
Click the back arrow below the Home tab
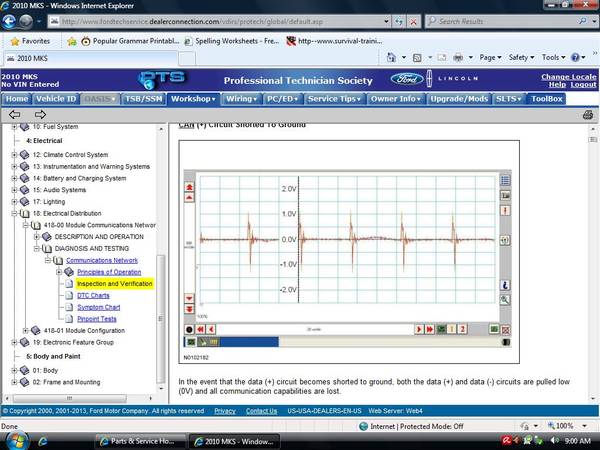click(x=15, y=114)
